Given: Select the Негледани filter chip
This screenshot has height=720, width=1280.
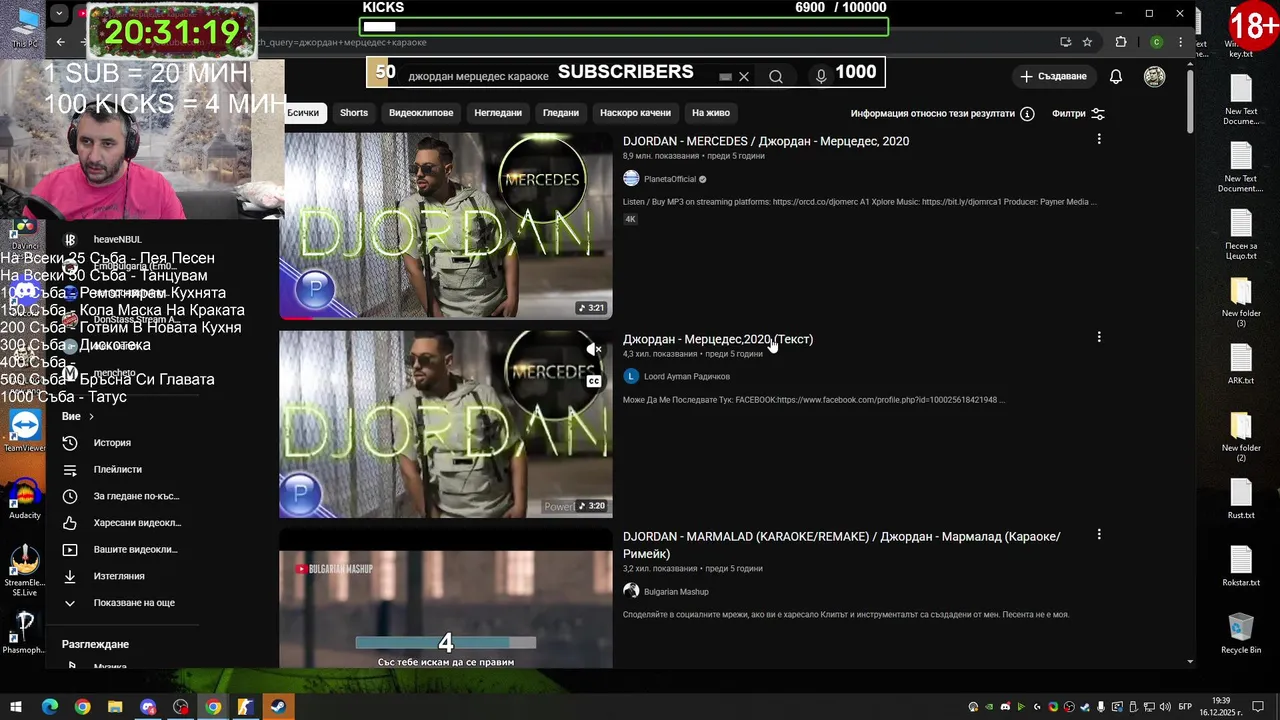Looking at the screenshot, I should coord(498,113).
